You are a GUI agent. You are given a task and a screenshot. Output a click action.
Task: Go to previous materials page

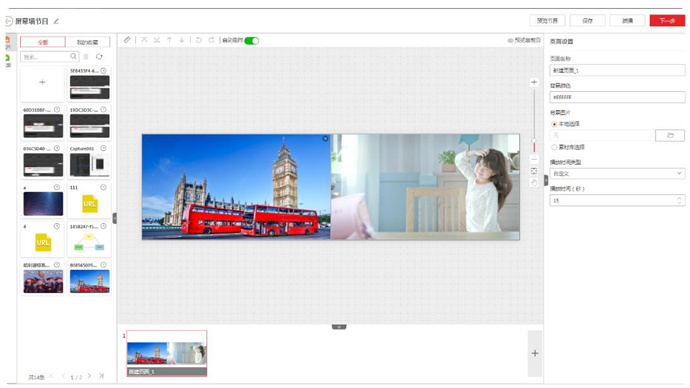[63, 376]
